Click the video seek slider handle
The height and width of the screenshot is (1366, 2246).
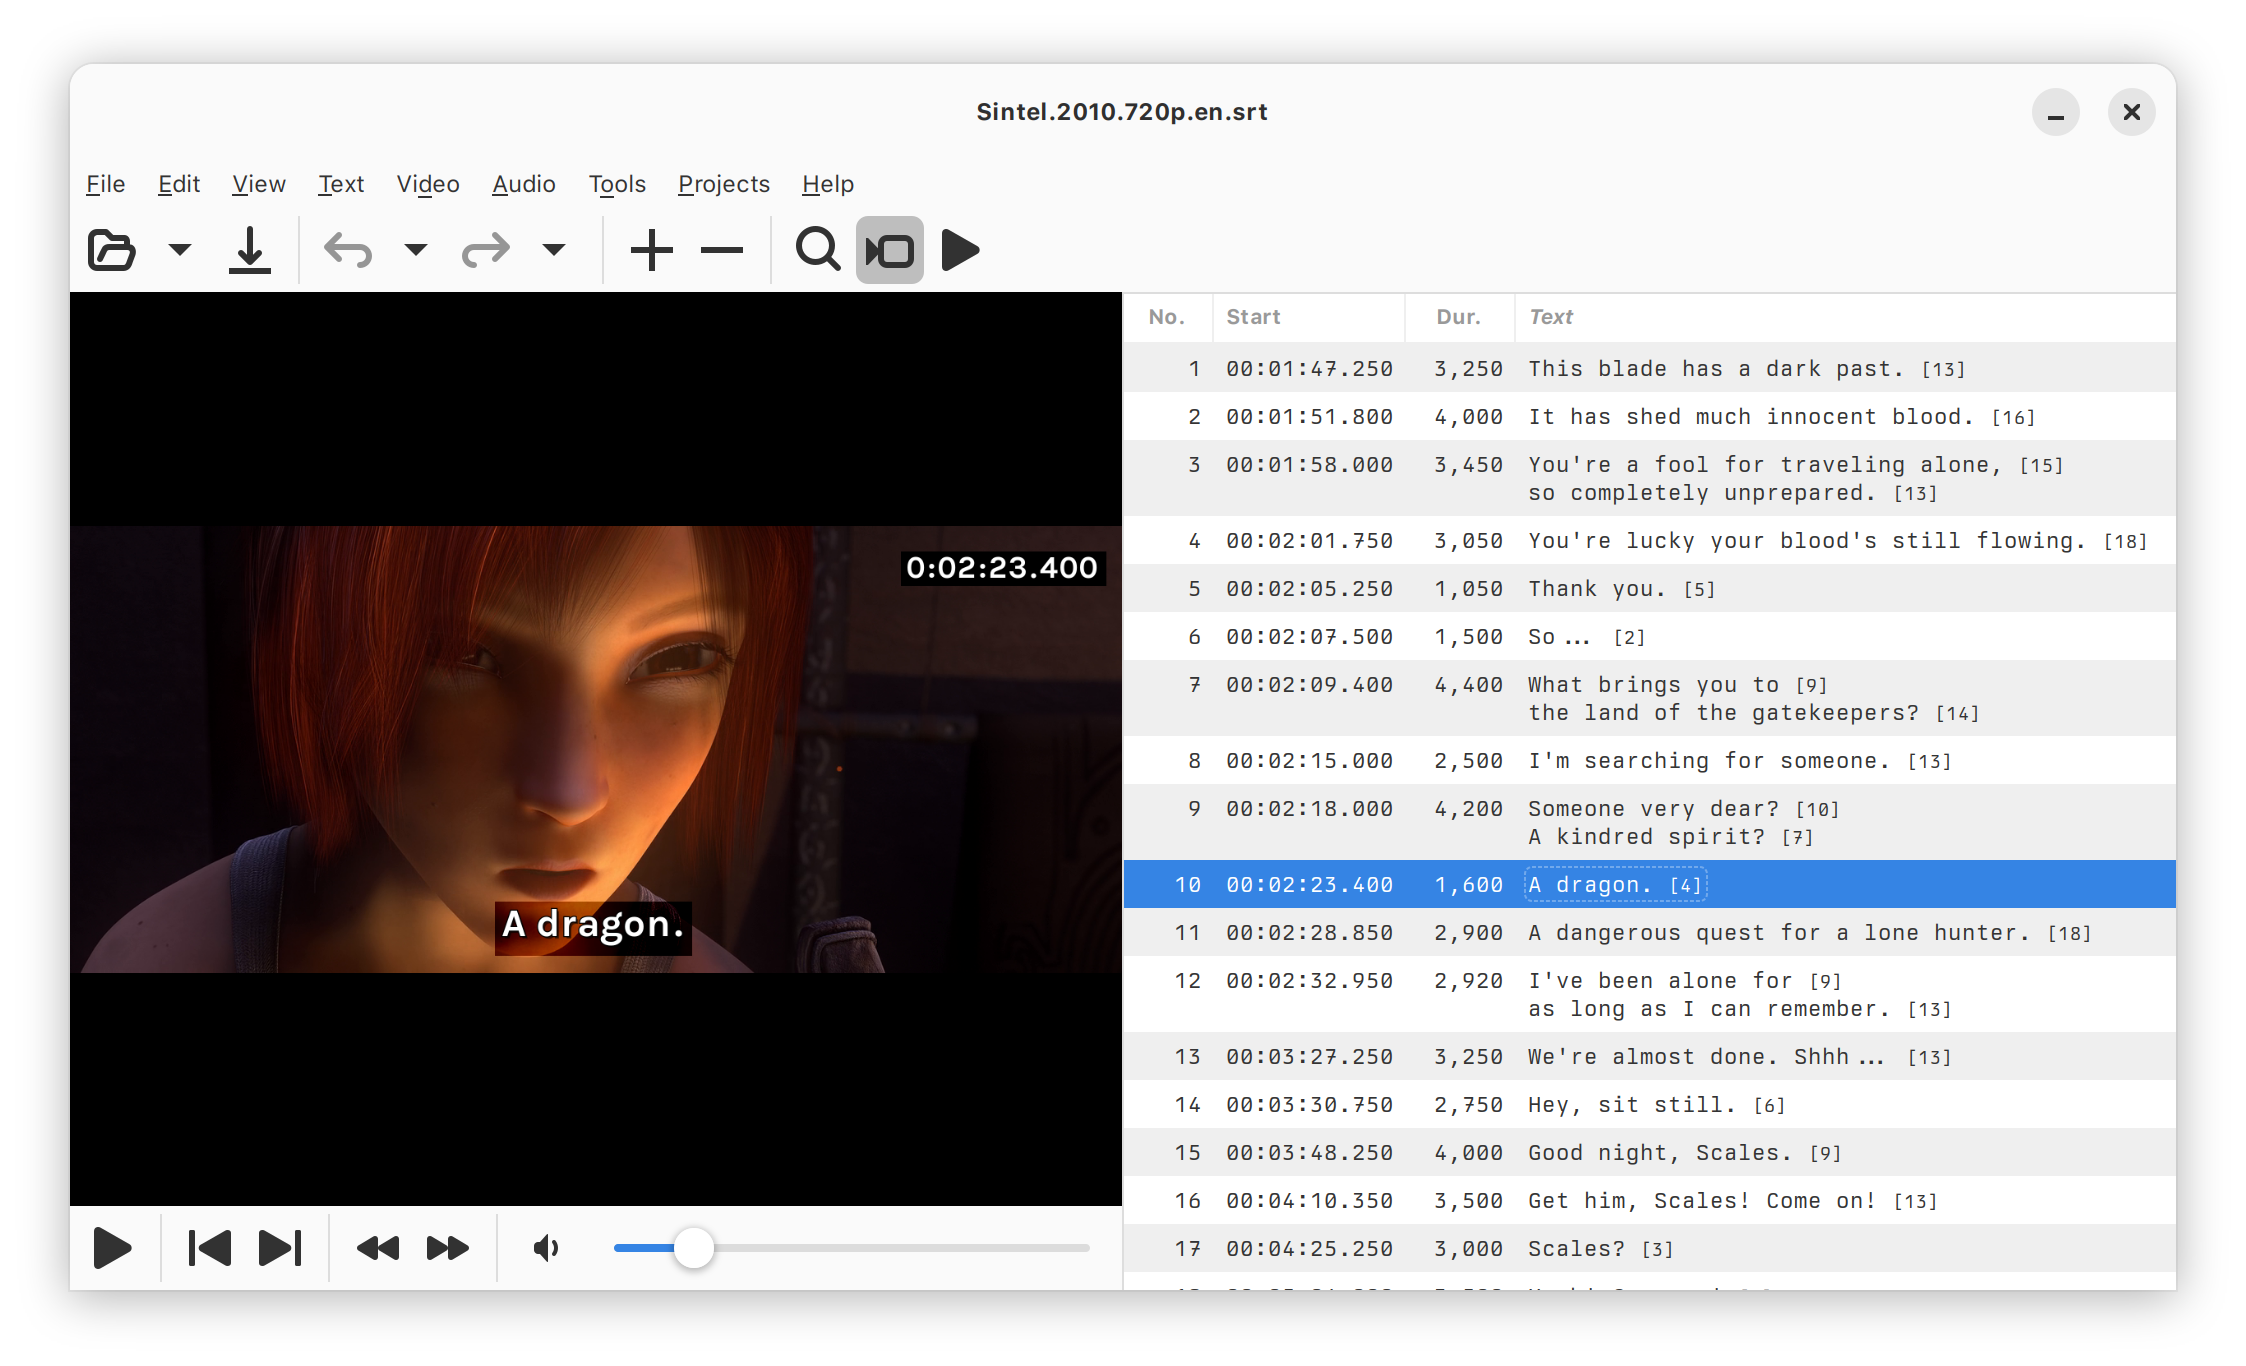point(693,1248)
